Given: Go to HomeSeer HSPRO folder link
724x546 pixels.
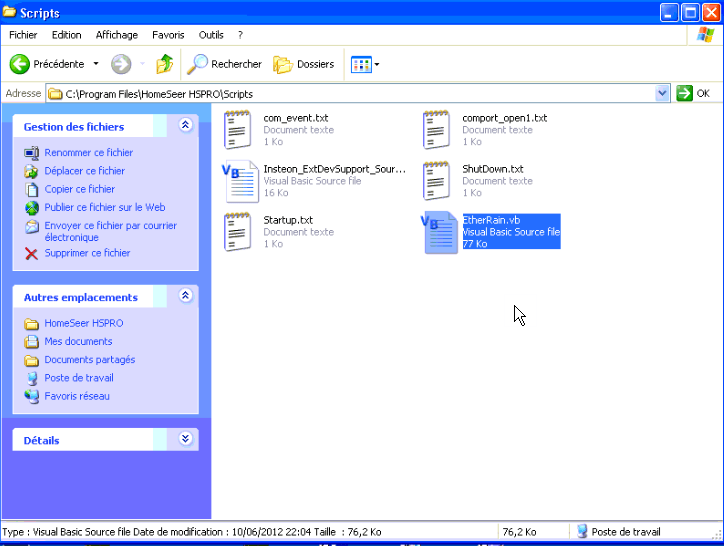Looking at the screenshot, I should [x=84, y=323].
